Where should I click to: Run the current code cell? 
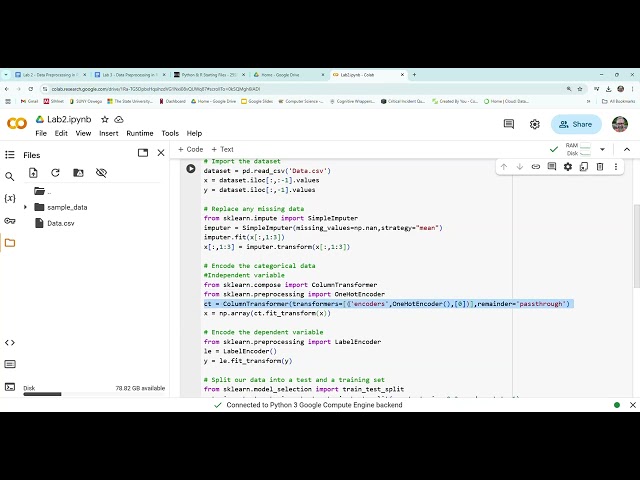tap(191, 168)
